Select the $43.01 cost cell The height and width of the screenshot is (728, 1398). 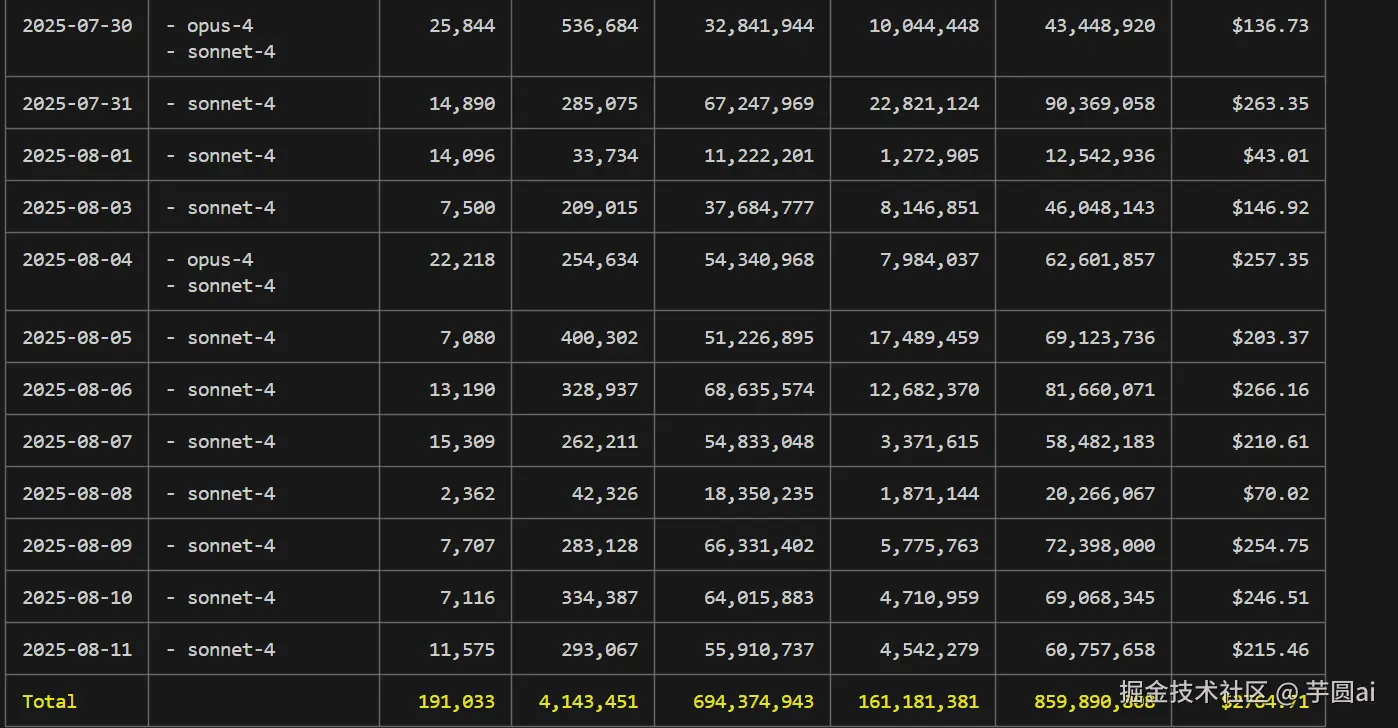click(1275, 156)
